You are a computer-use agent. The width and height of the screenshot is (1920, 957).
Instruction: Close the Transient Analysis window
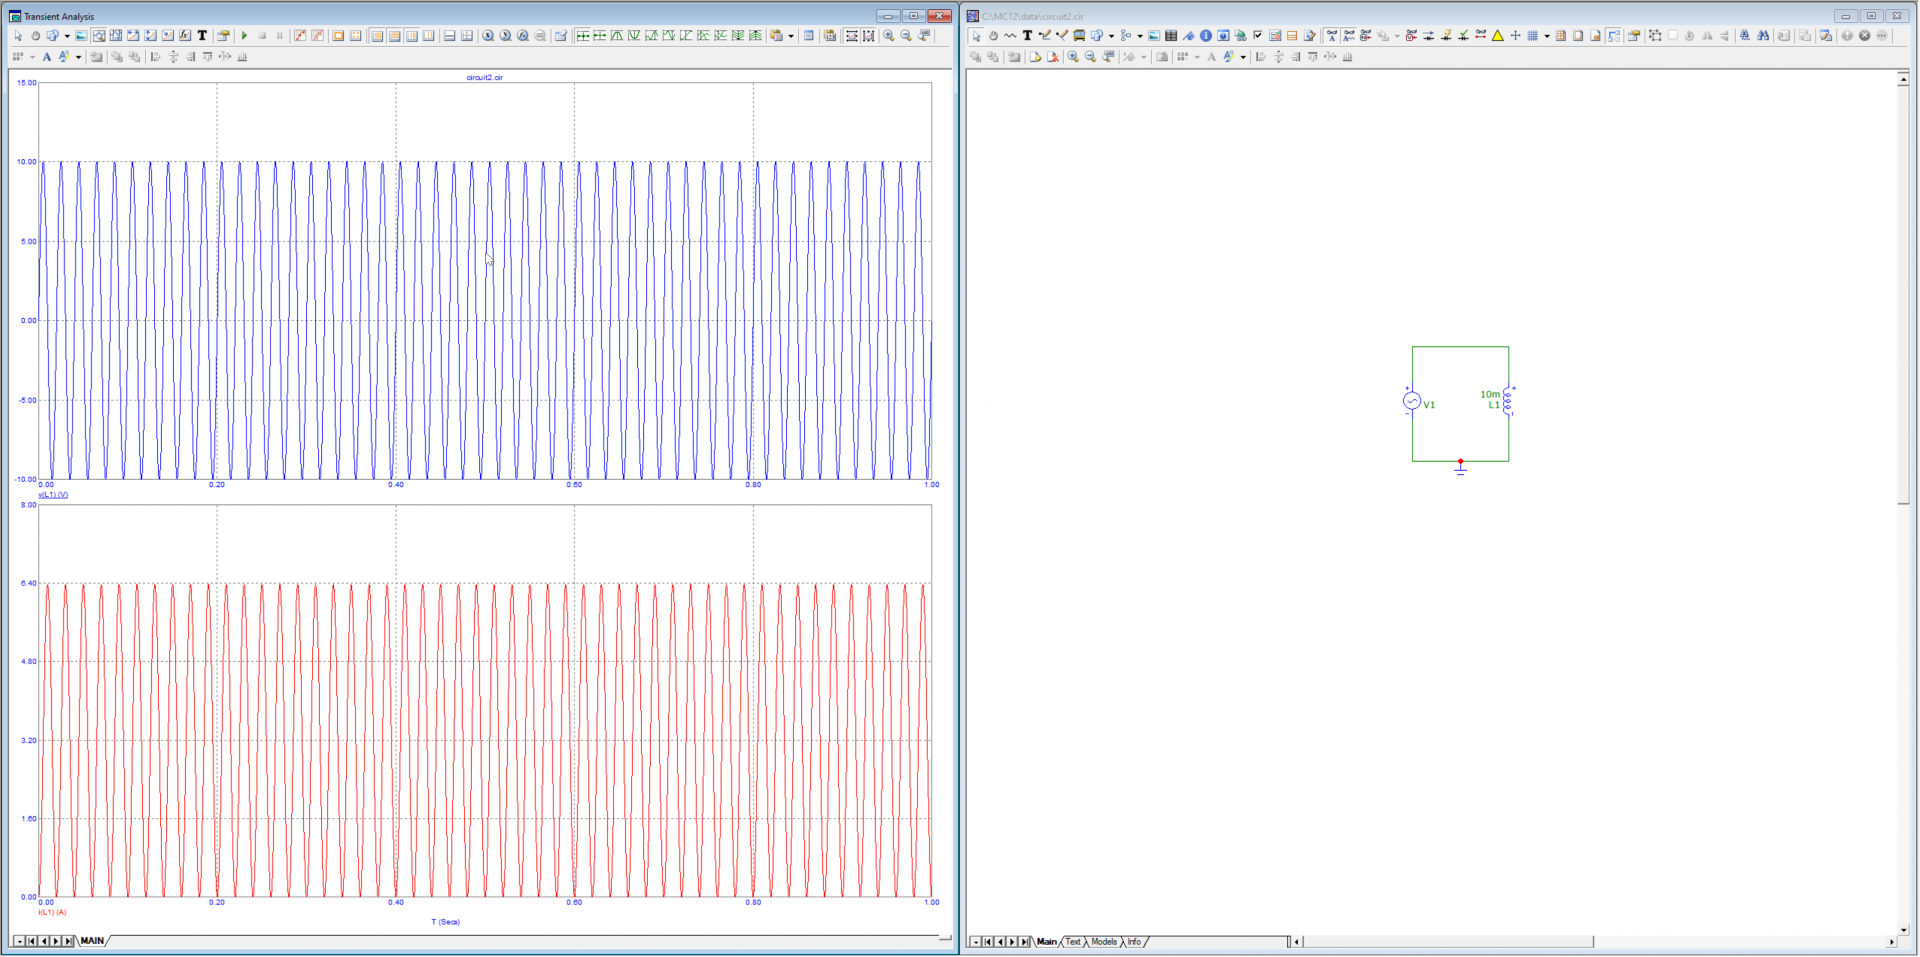pos(939,16)
